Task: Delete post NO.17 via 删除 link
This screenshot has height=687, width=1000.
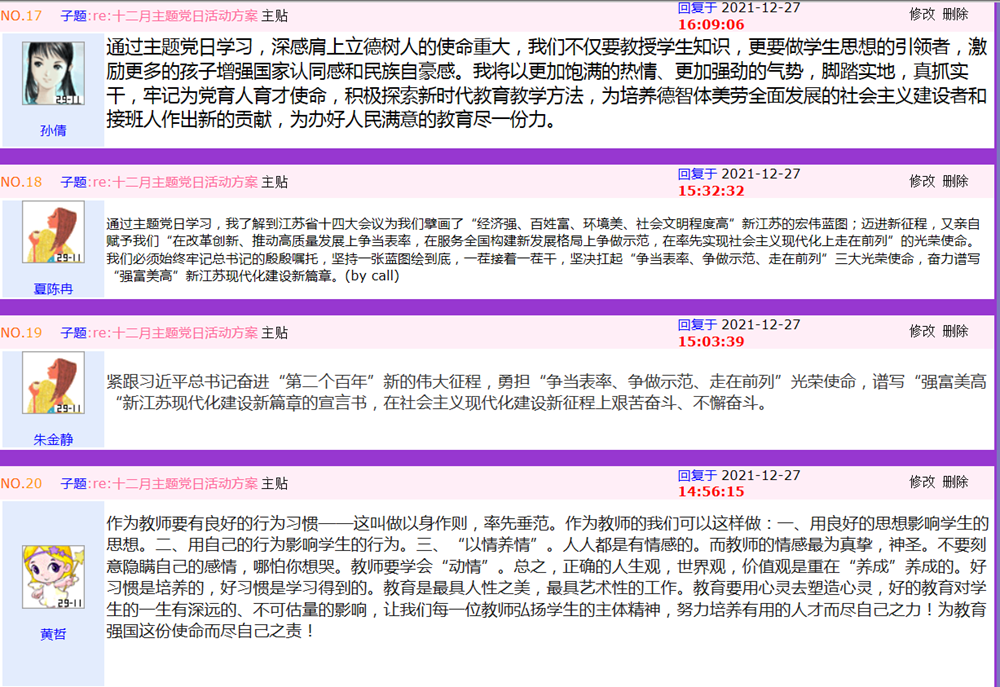Action: pos(955,15)
